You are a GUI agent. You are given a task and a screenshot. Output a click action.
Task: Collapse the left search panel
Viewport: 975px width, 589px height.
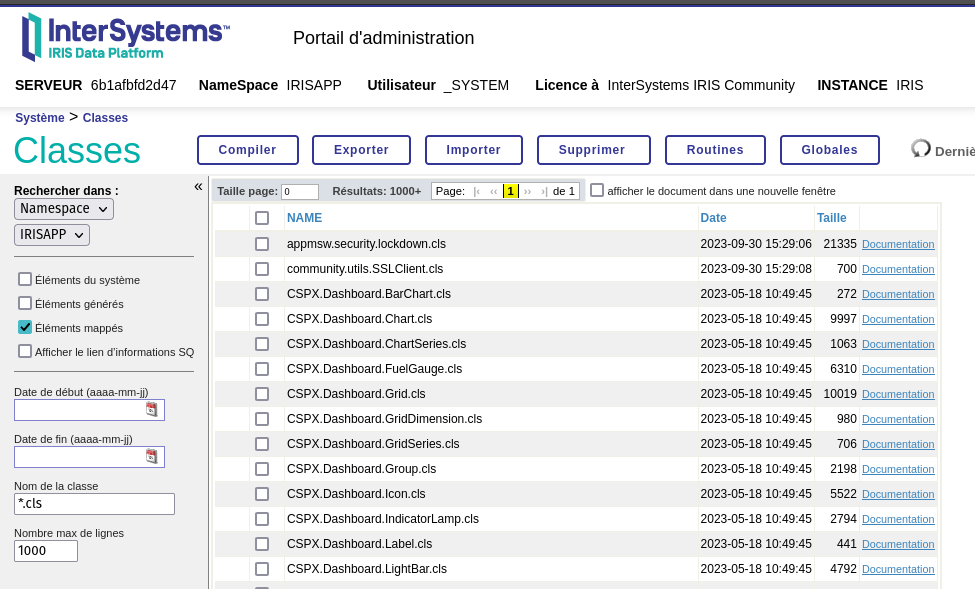click(x=198, y=186)
